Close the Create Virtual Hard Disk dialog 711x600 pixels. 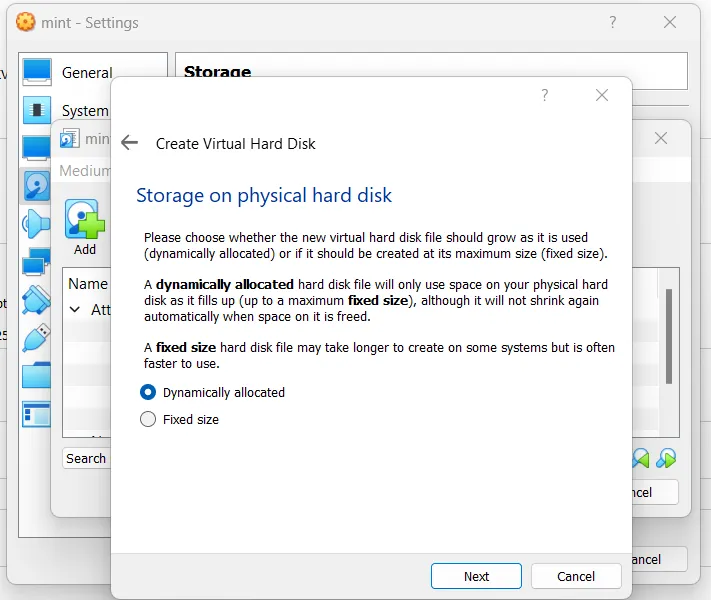tap(602, 95)
